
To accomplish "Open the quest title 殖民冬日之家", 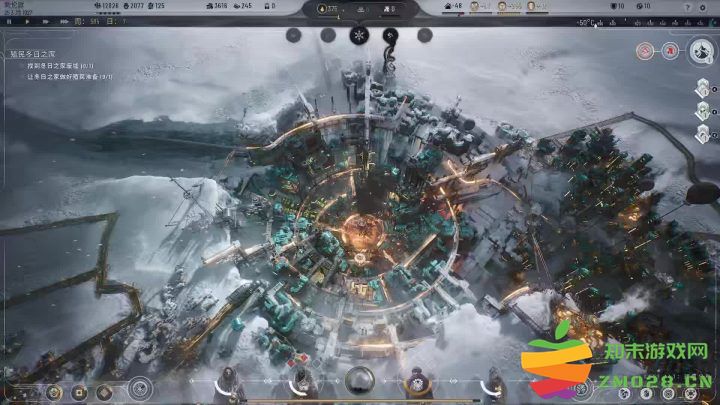I will 32,54.
